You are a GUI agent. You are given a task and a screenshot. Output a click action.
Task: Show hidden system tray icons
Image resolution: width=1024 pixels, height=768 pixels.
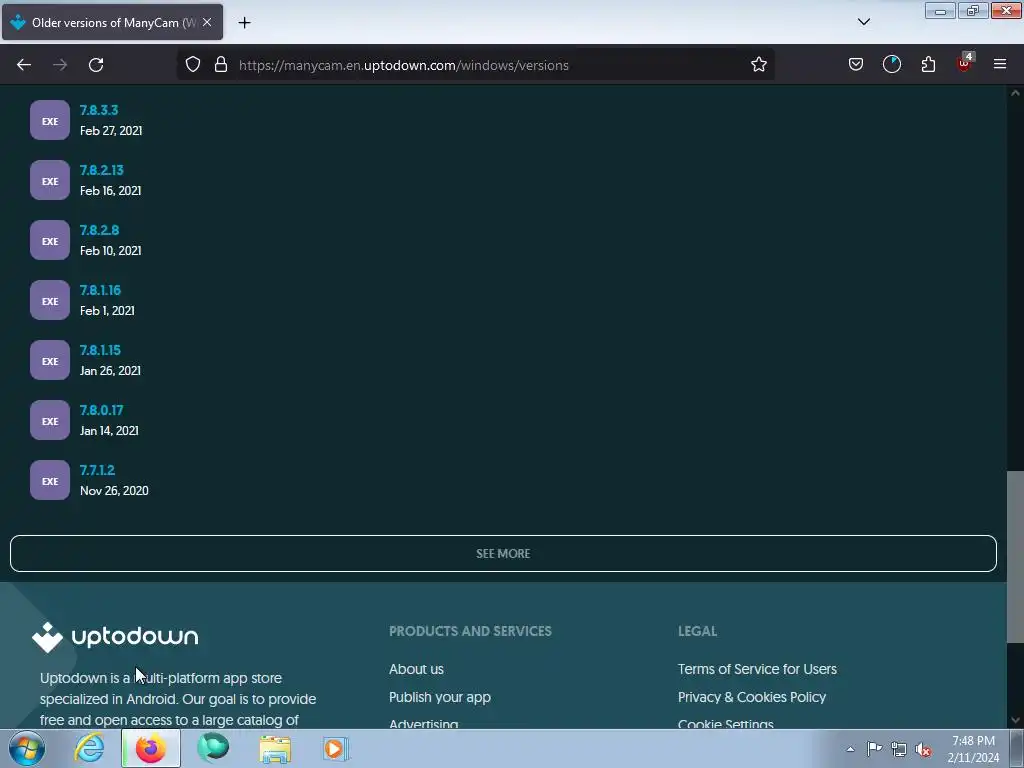[x=850, y=749]
